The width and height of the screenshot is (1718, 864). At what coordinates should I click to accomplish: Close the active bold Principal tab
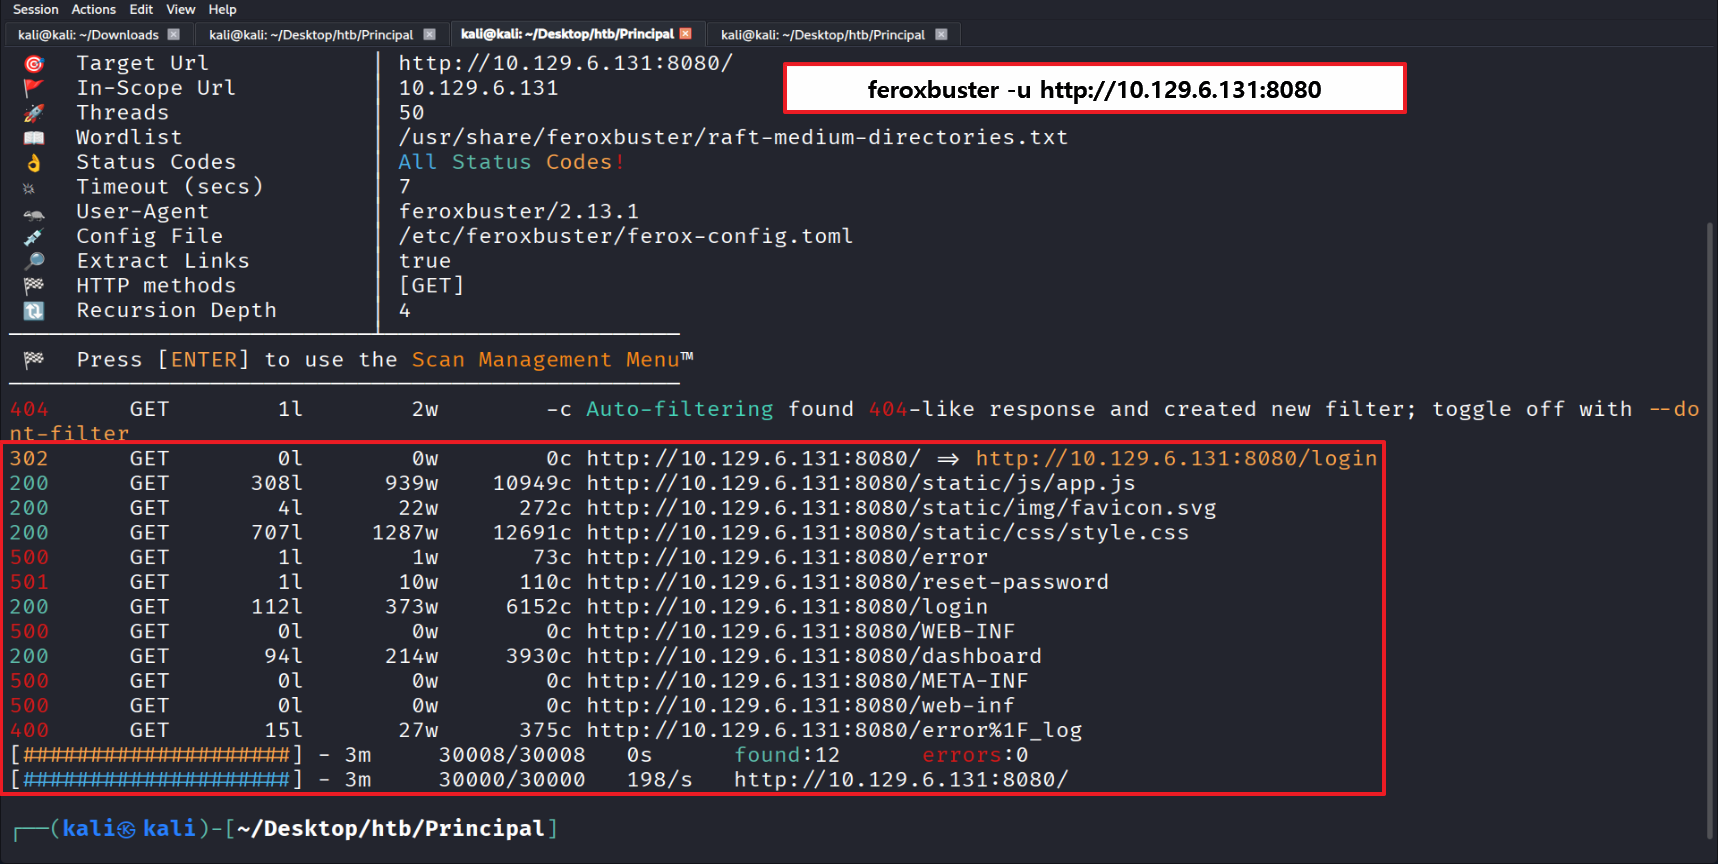[686, 33]
